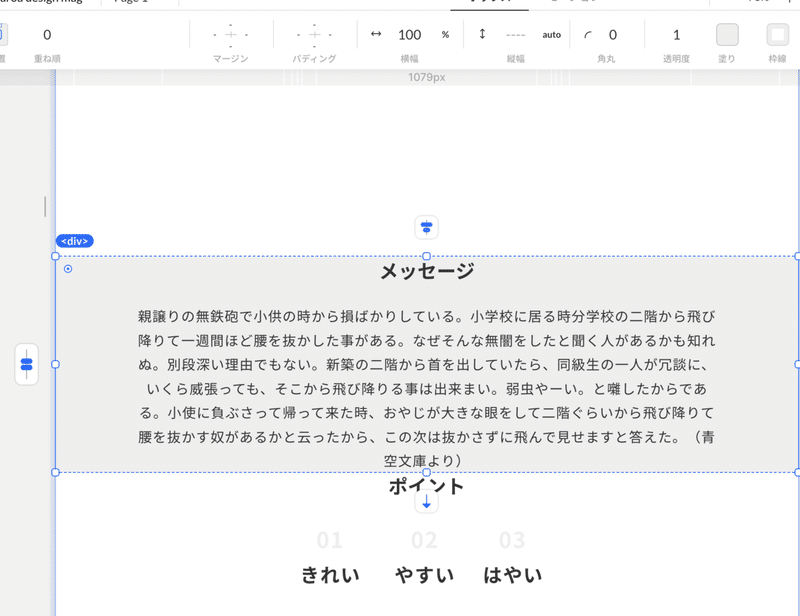Select the faded 01 number
Image resolution: width=800 pixels, height=616 pixels.
point(330,540)
